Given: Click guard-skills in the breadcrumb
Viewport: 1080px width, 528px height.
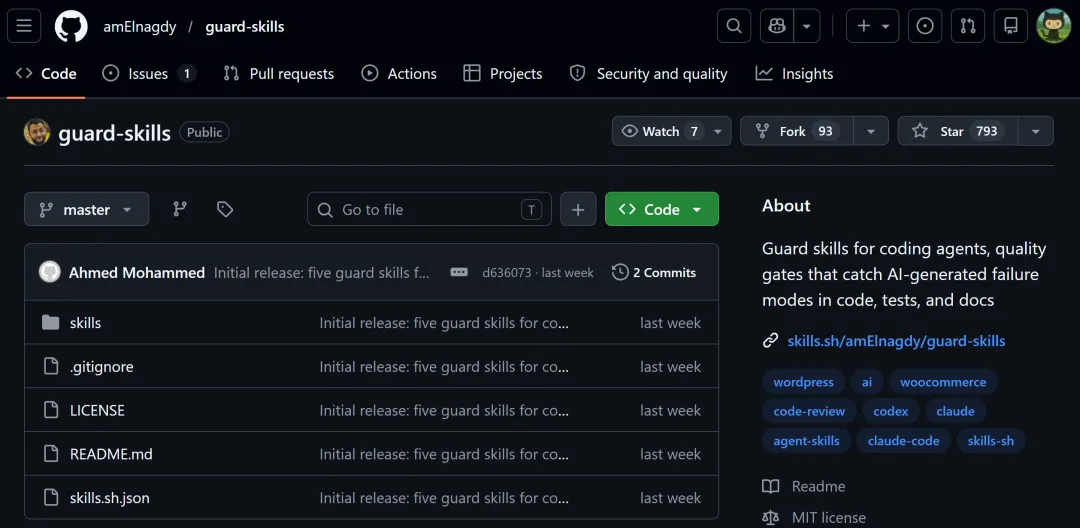Looking at the screenshot, I should (x=245, y=27).
